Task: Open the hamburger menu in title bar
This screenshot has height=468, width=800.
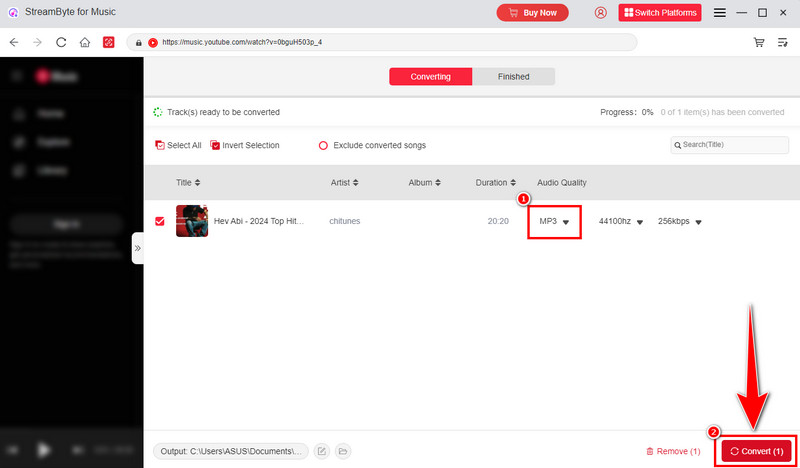Action: 719,13
